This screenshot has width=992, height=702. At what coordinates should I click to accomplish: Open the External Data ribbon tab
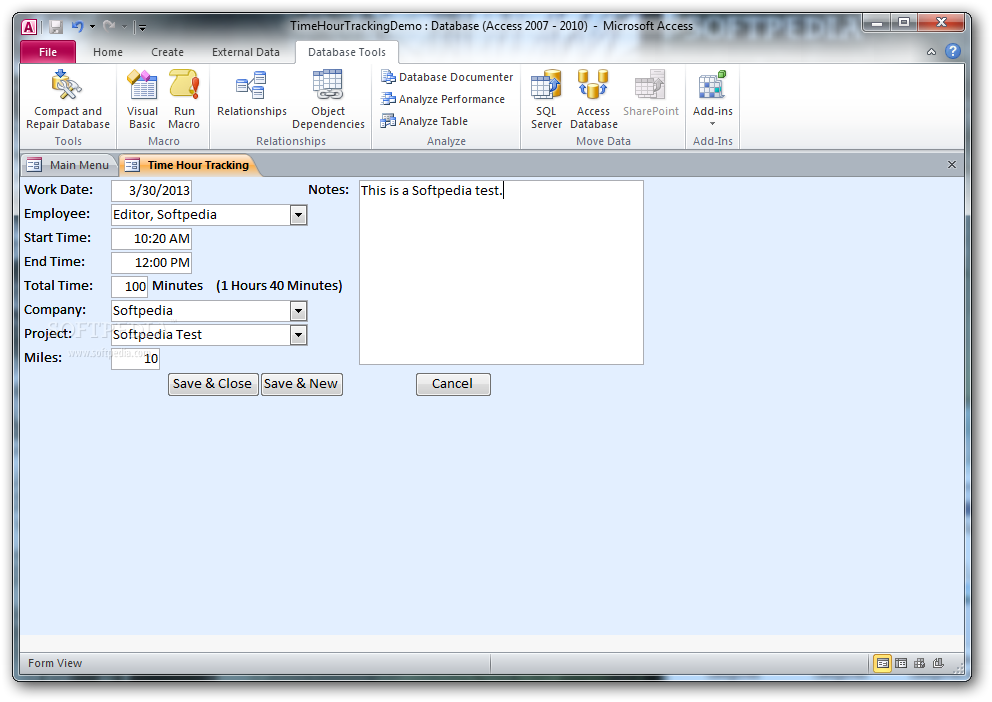point(245,52)
